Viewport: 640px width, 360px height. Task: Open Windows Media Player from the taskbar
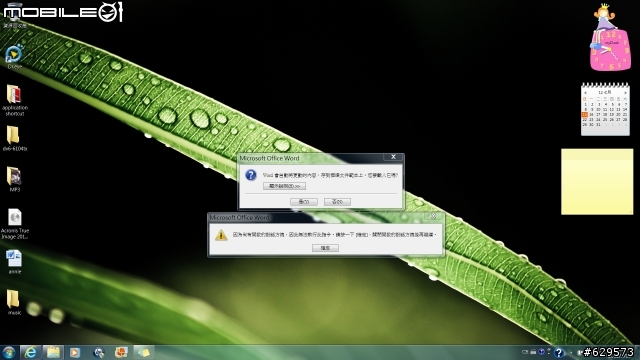[x=75, y=352]
